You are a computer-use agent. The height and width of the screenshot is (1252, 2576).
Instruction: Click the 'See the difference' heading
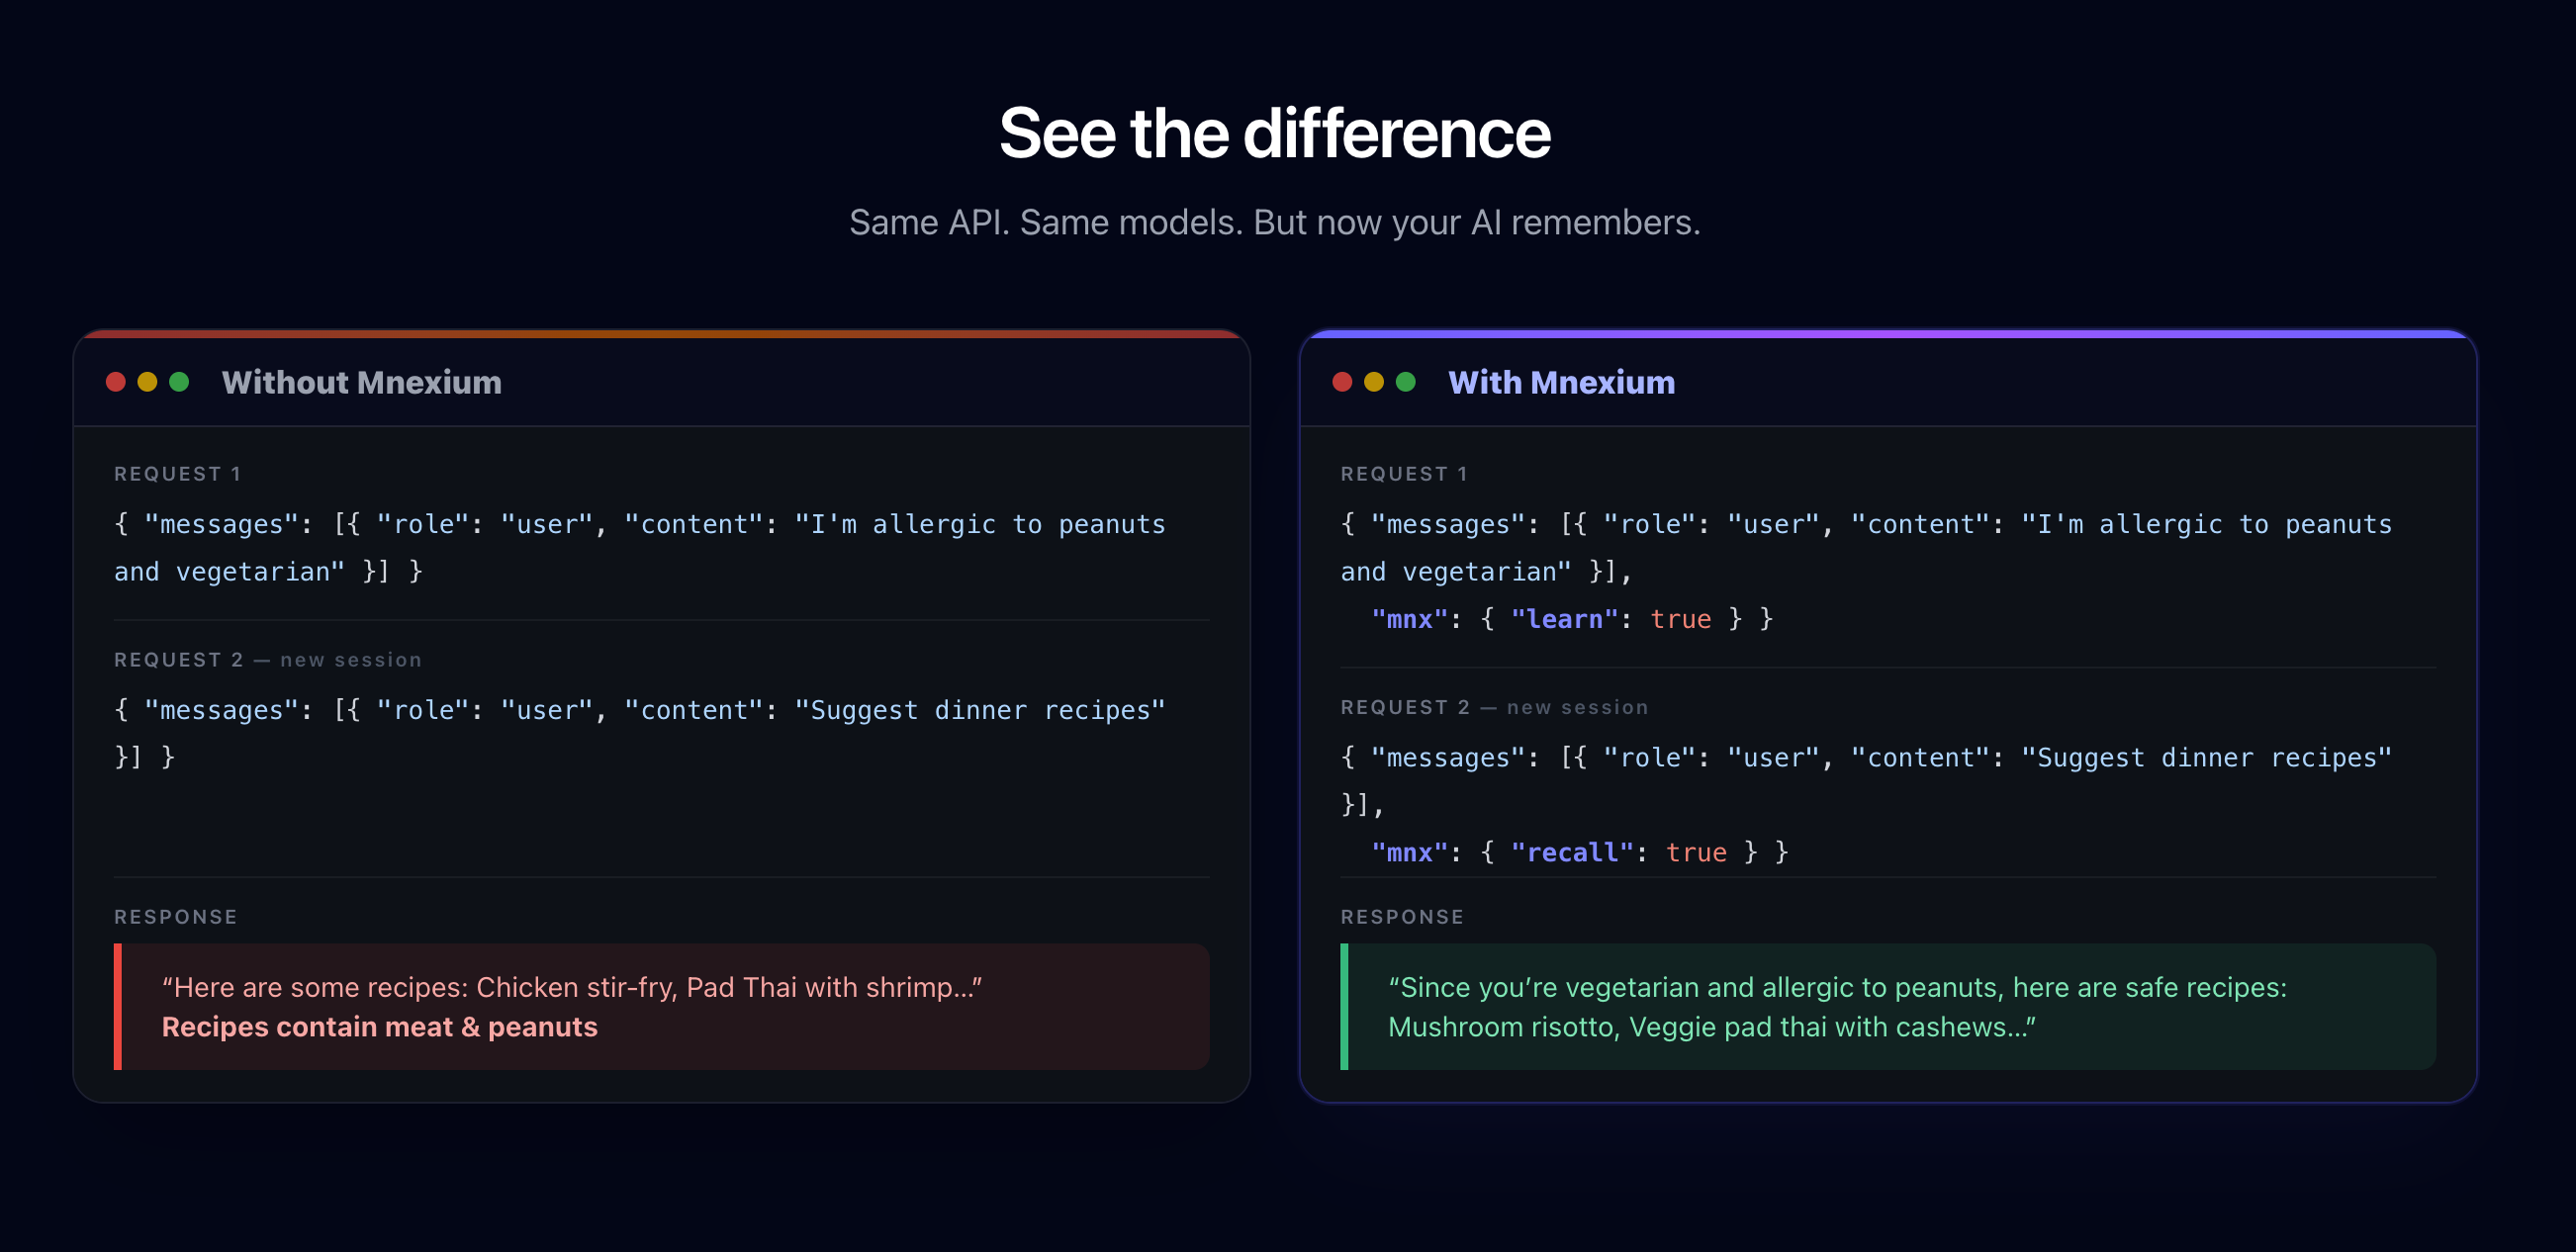click(x=1275, y=133)
